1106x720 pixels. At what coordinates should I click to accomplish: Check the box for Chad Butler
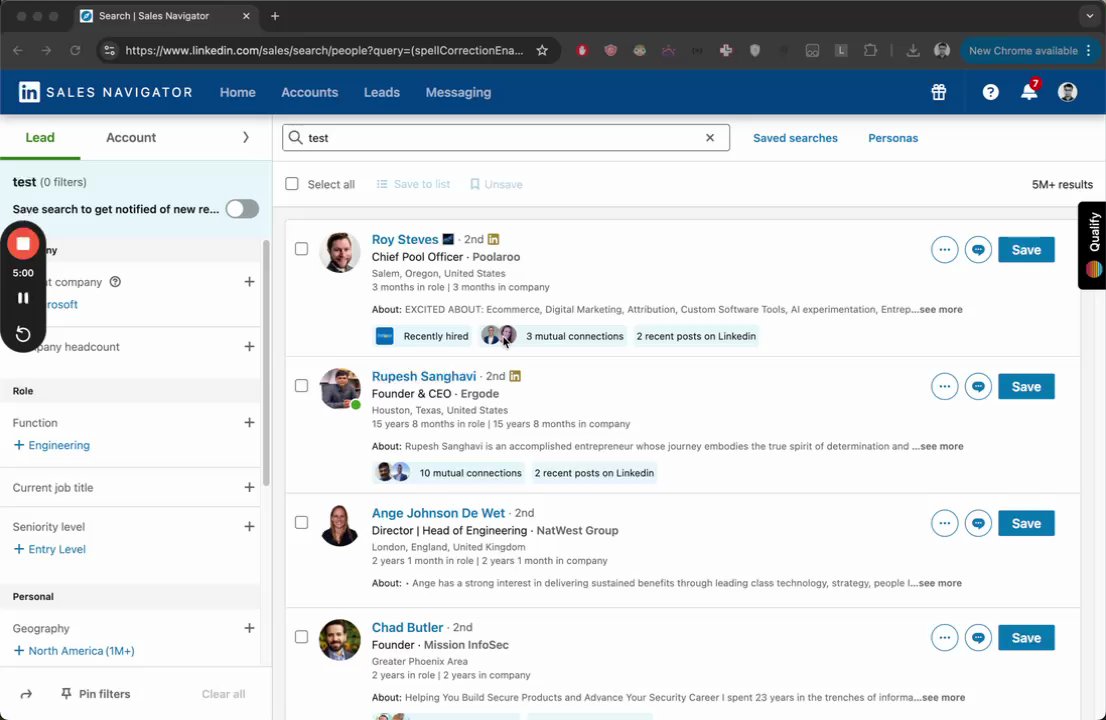pyautogui.click(x=301, y=637)
